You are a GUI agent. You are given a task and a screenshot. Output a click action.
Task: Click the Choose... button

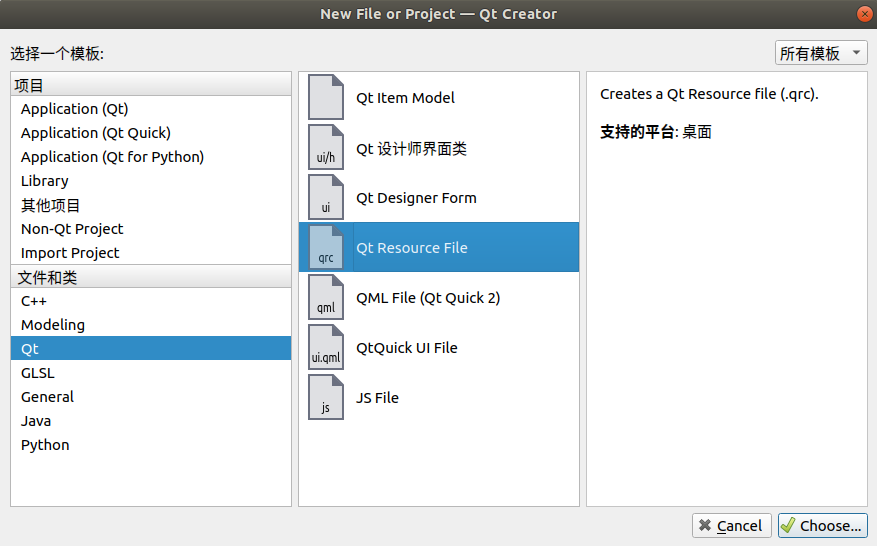(822, 525)
